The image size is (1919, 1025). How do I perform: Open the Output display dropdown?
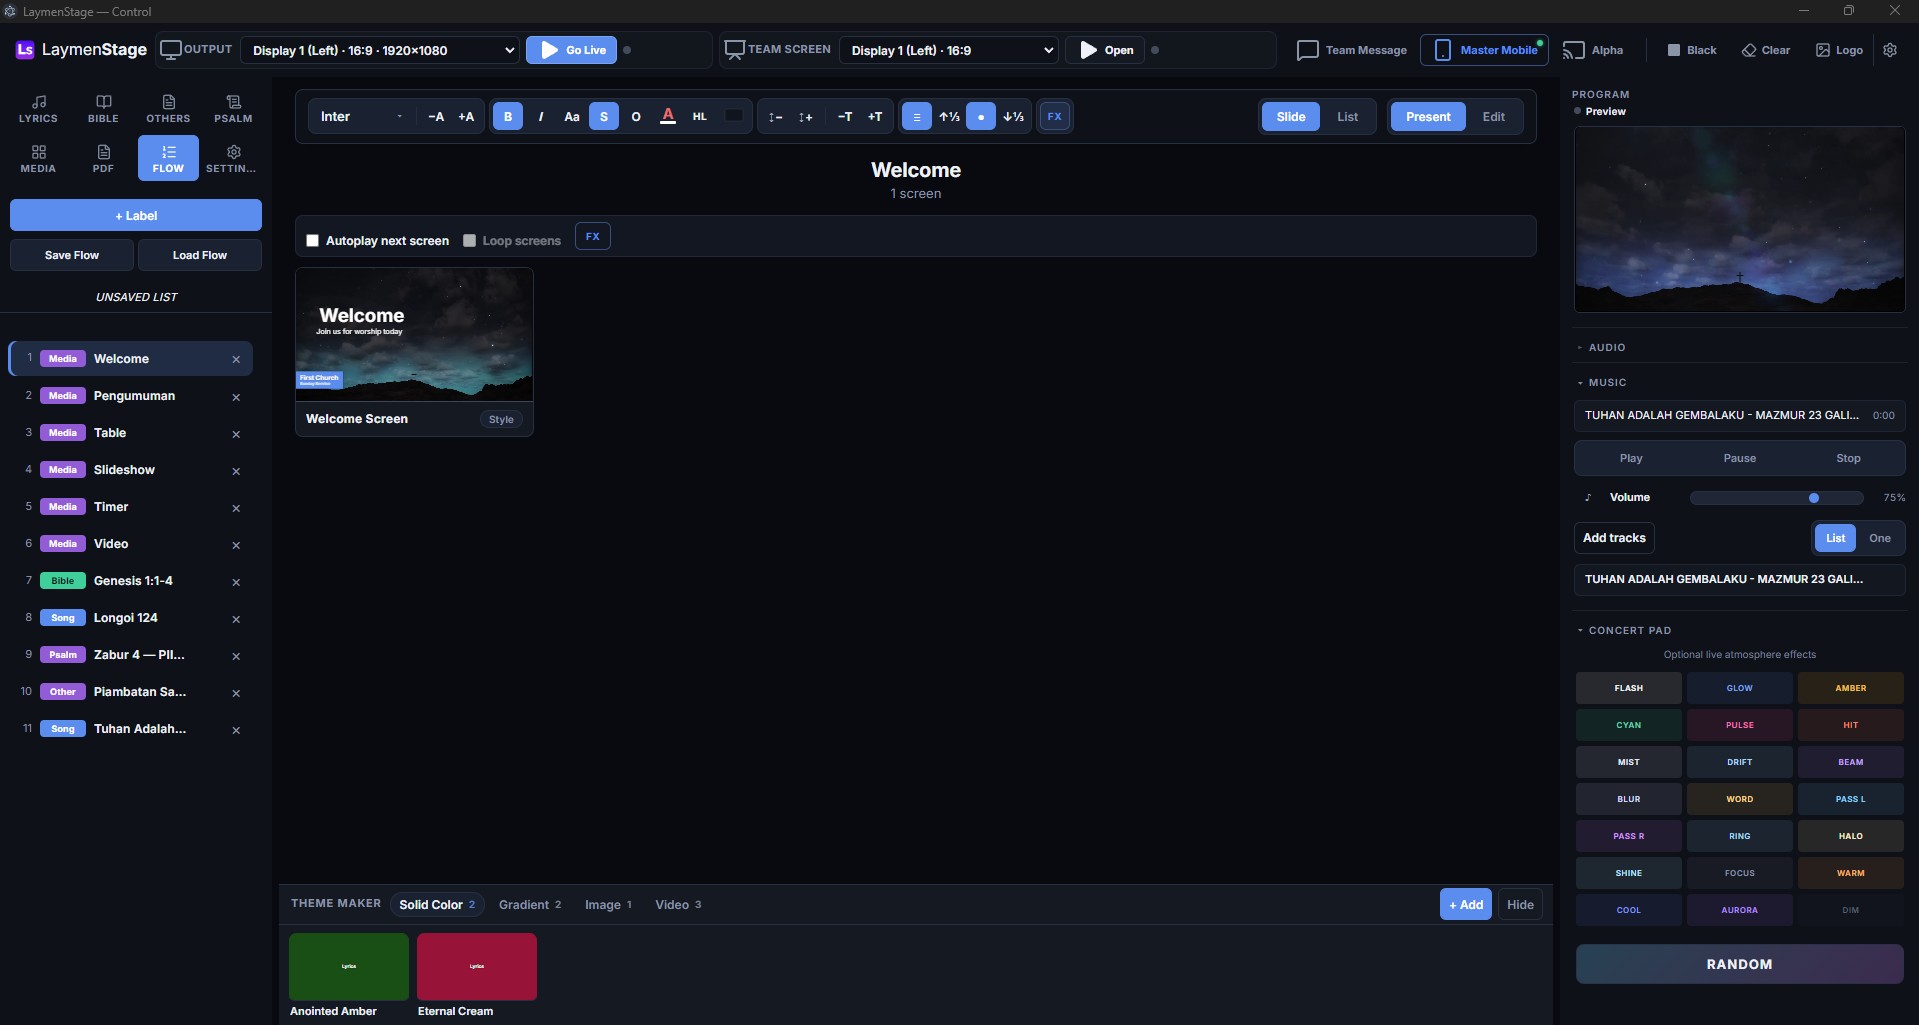[380, 50]
